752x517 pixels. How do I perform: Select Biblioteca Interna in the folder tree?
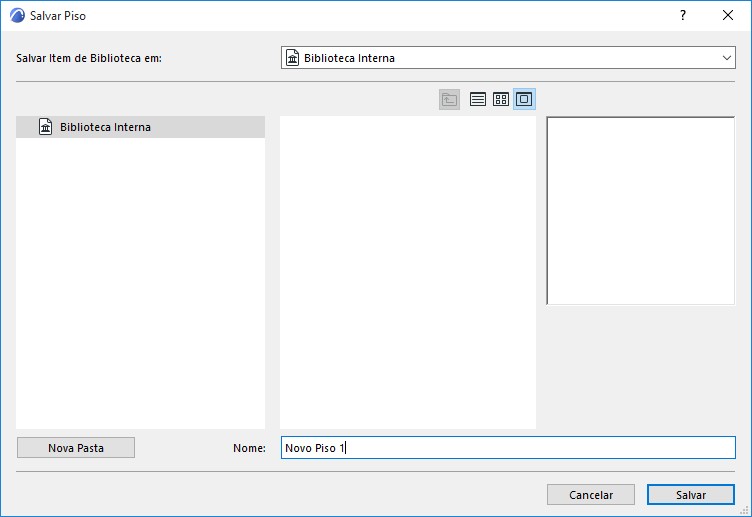[141, 127]
